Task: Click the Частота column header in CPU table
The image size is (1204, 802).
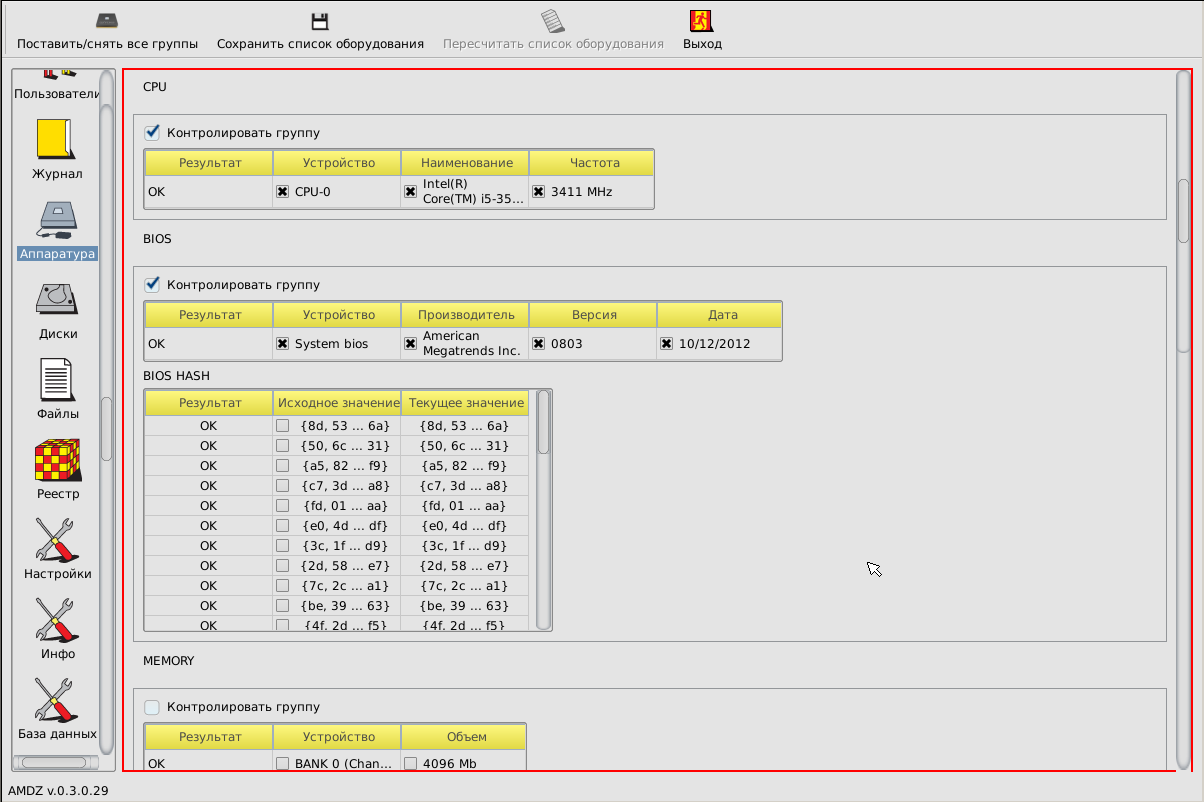Action: 592,162
